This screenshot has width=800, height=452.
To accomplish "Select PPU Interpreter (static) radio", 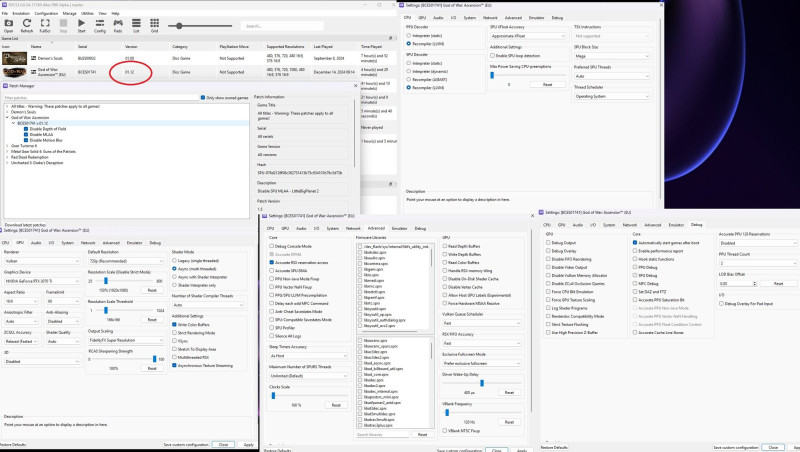I will [409, 36].
